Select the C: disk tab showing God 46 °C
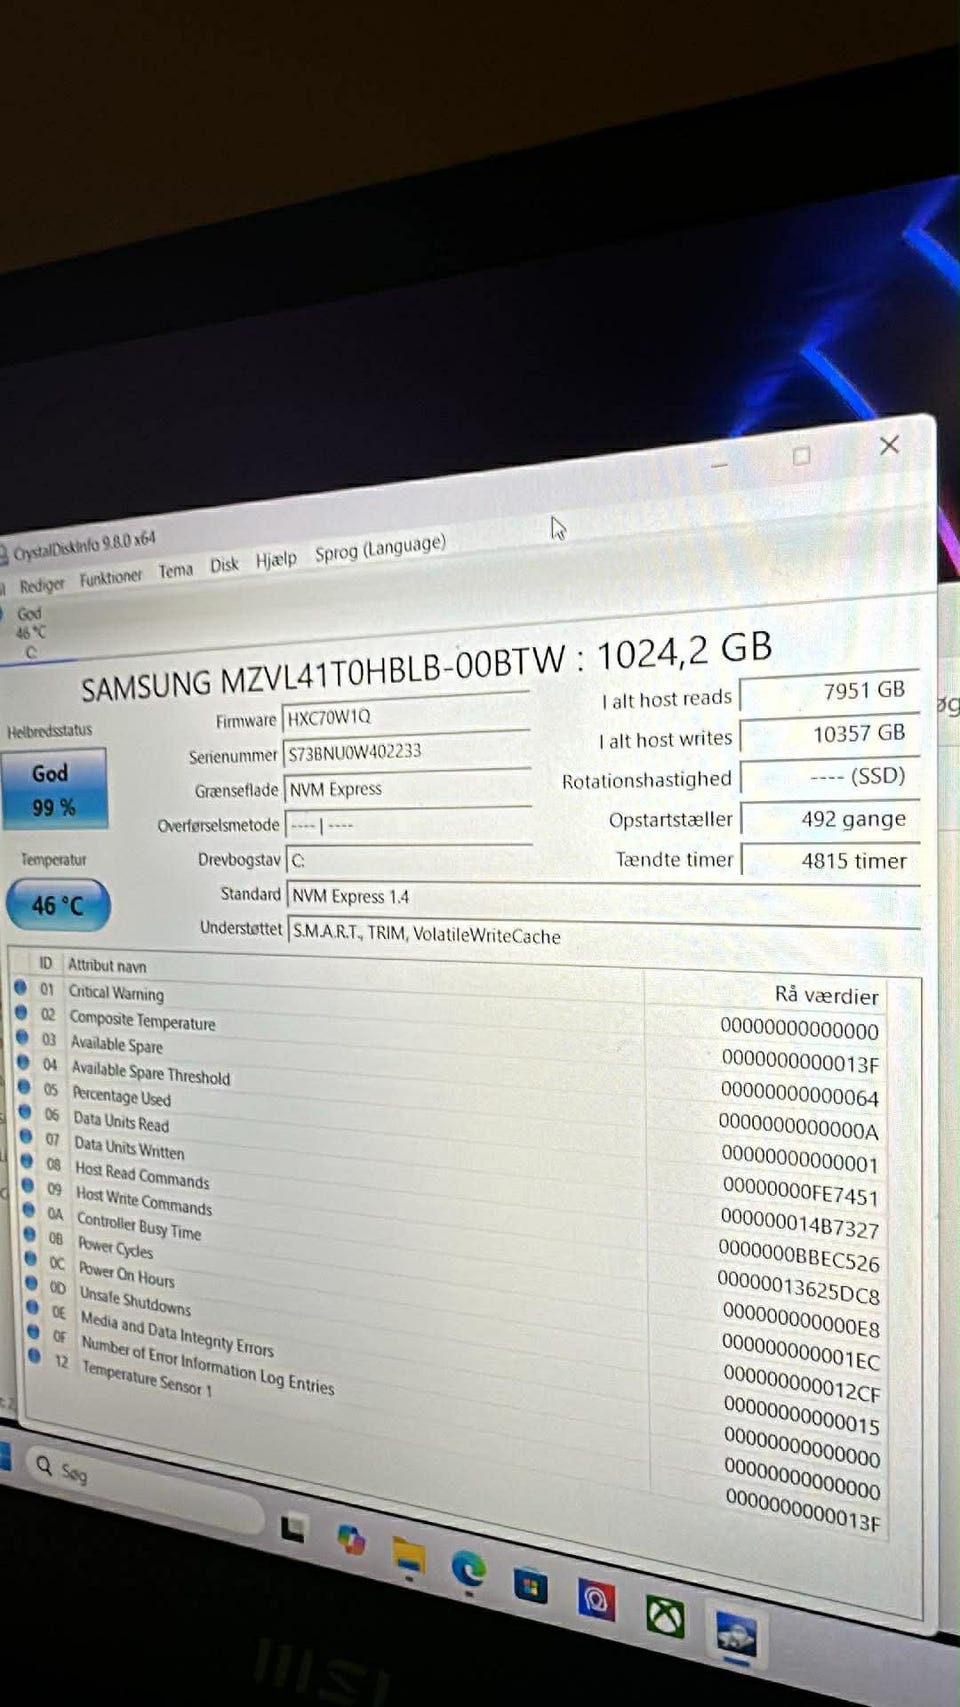The image size is (960, 1707). tap(30, 632)
